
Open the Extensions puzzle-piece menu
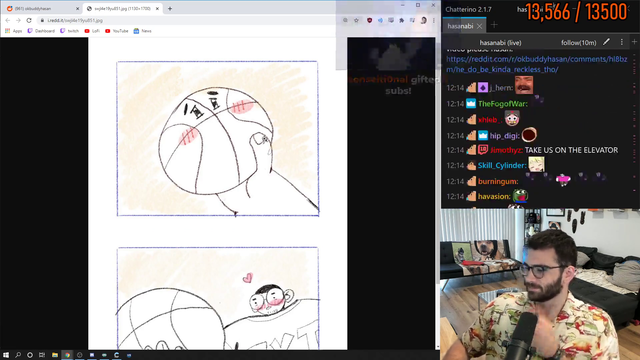(402, 20)
